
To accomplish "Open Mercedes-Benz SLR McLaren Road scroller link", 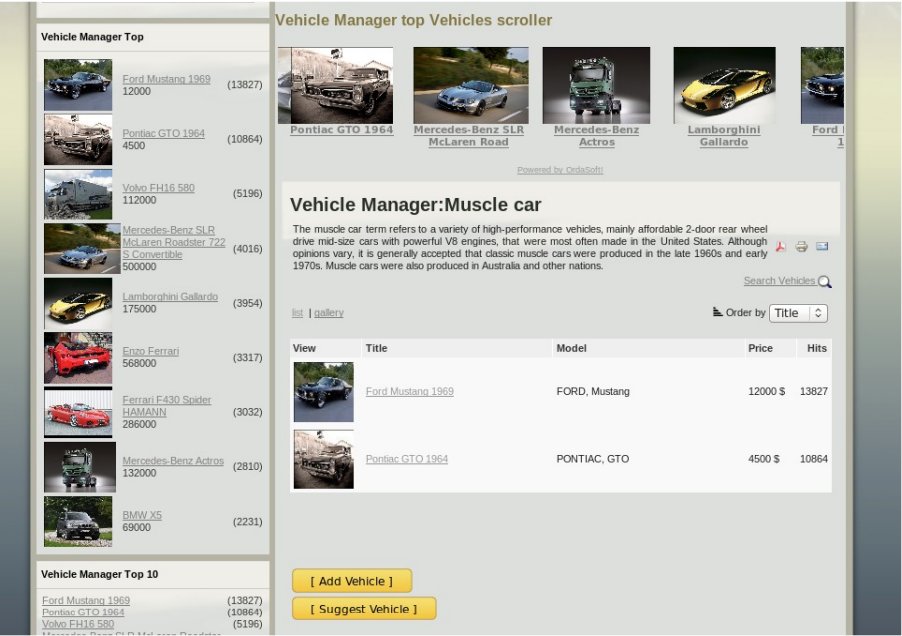I will click(x=468, y=136).
